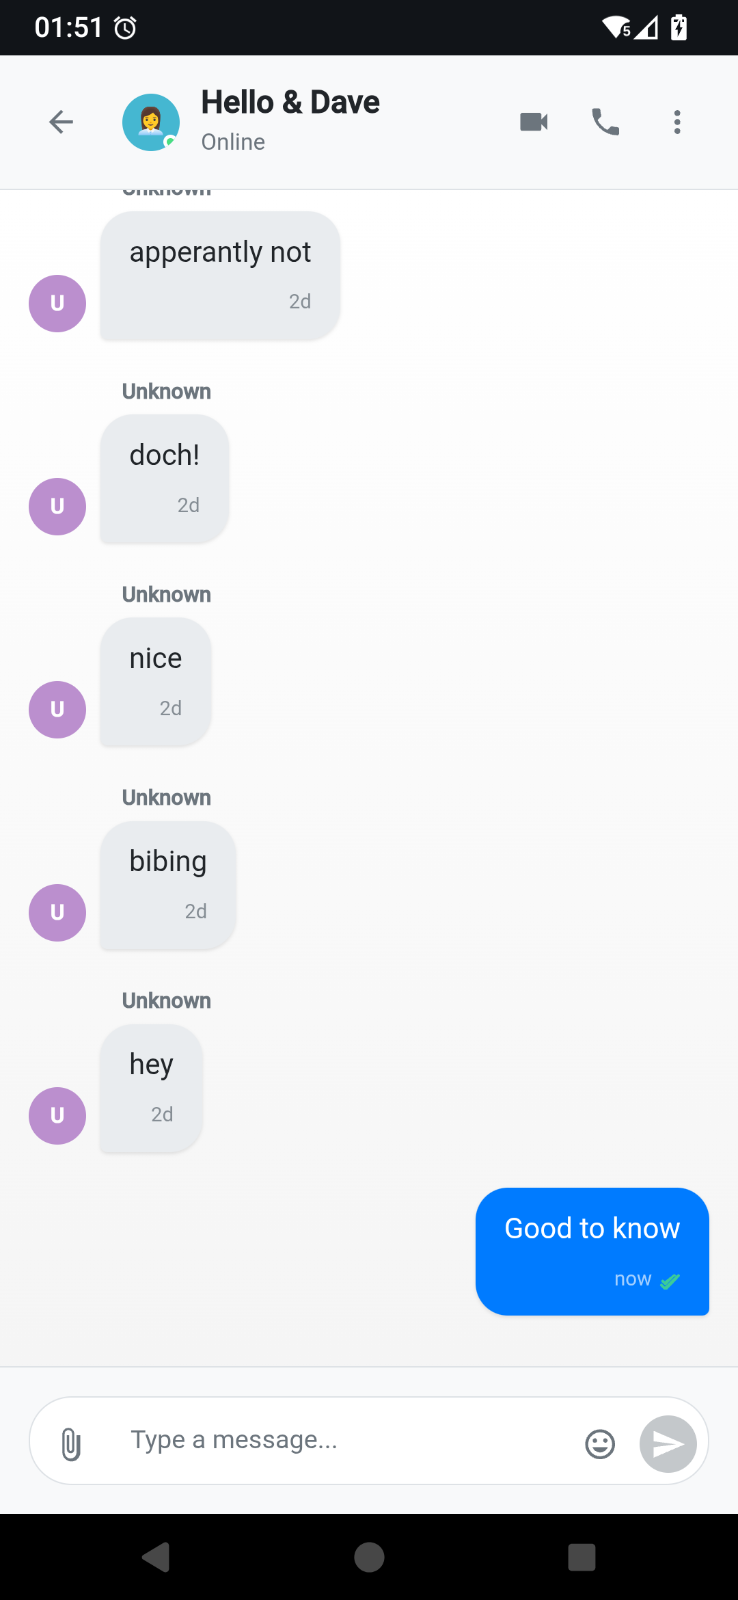The height and width of the screenshot is (1600, 738).
Task: Send the typed message
Action: [x=666, y=1443]
